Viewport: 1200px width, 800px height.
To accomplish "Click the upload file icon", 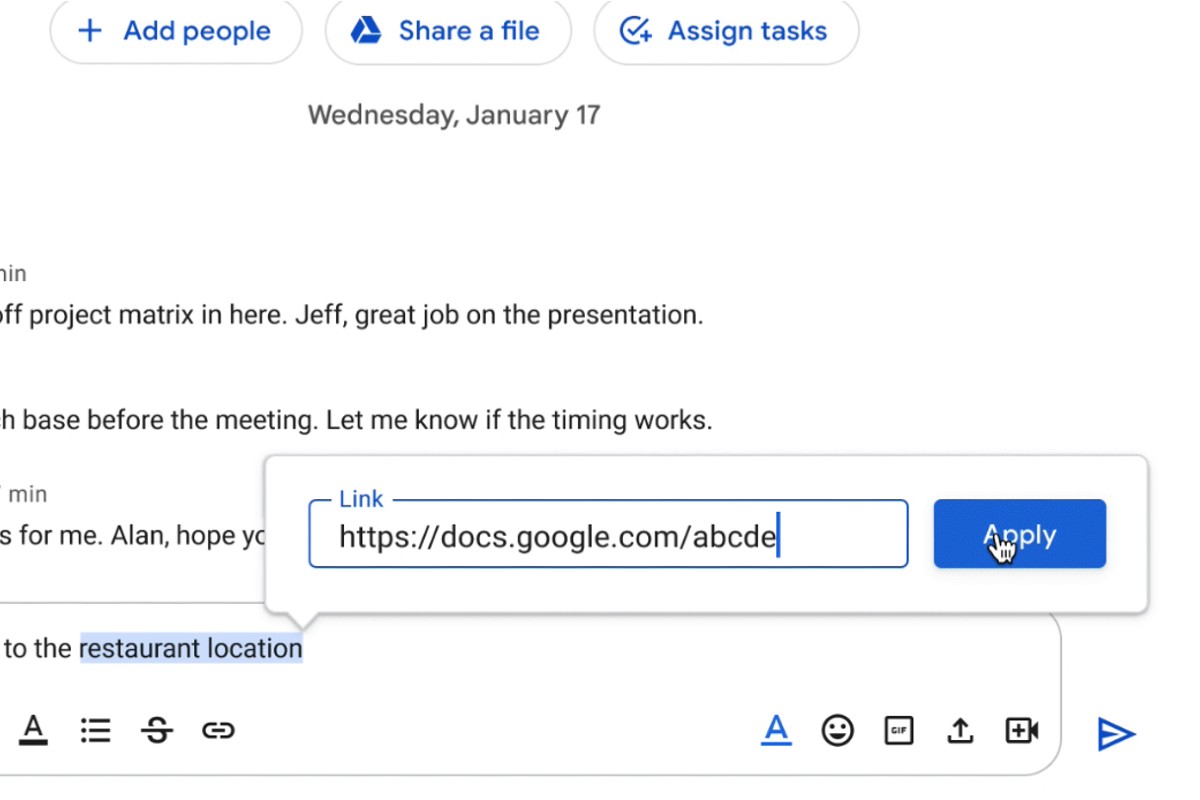I will click(960, 731).
